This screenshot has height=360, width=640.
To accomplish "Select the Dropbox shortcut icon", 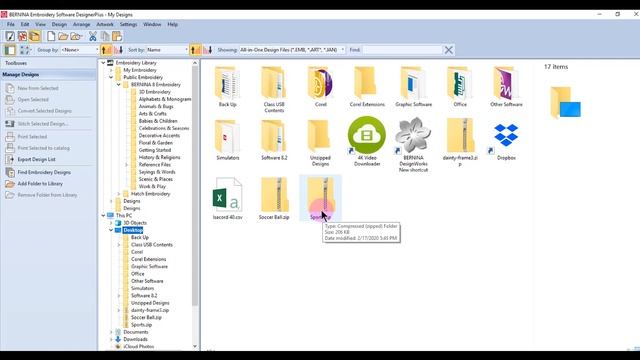I will coord(506,139).
